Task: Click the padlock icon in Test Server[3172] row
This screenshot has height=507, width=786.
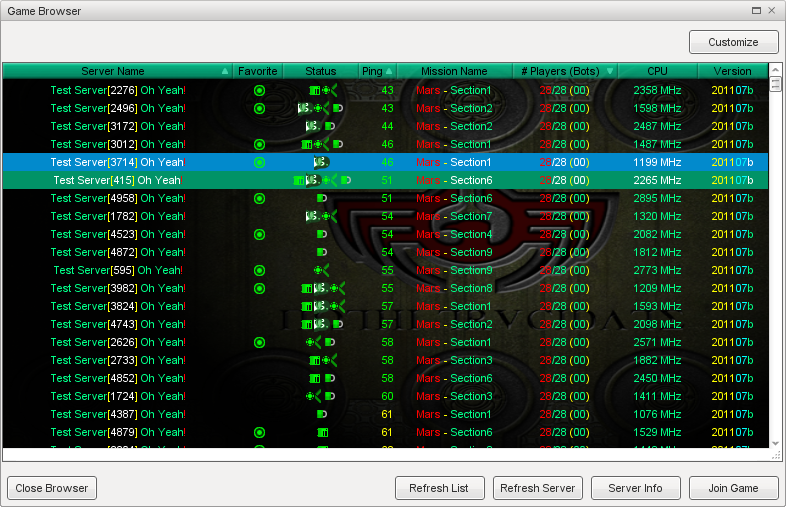Action: coord(329,126)
